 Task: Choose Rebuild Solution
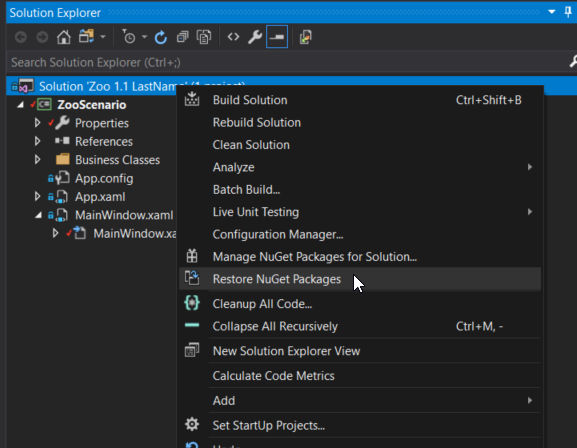(360, 123)
